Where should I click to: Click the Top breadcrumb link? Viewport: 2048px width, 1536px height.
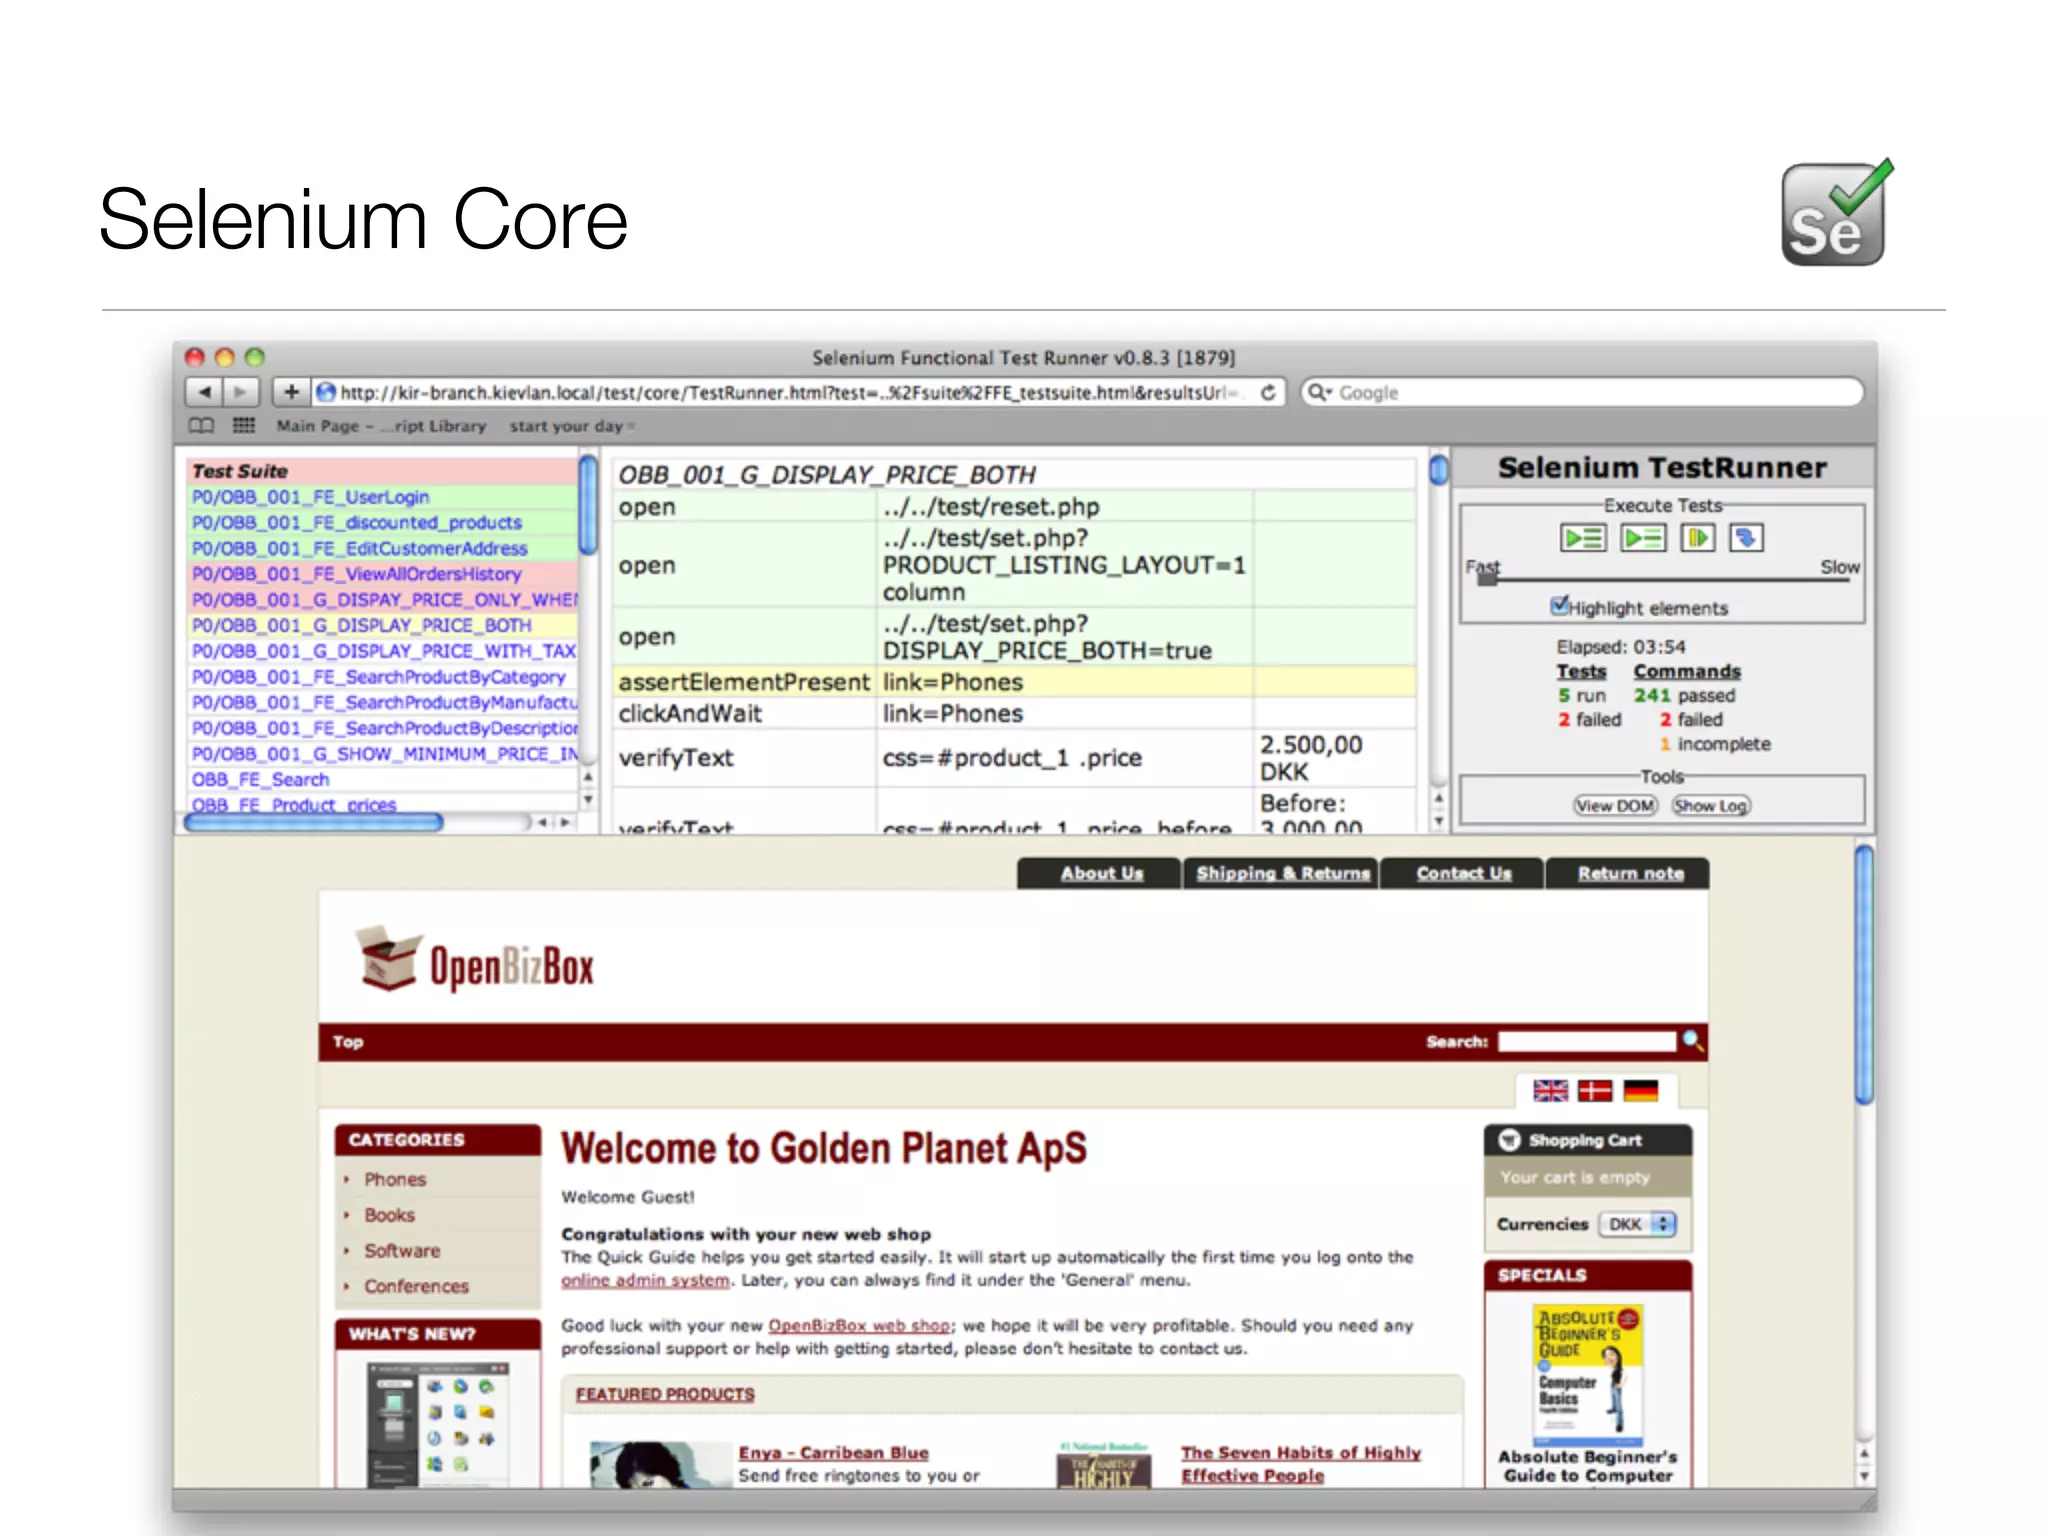tap(348, 1041)
